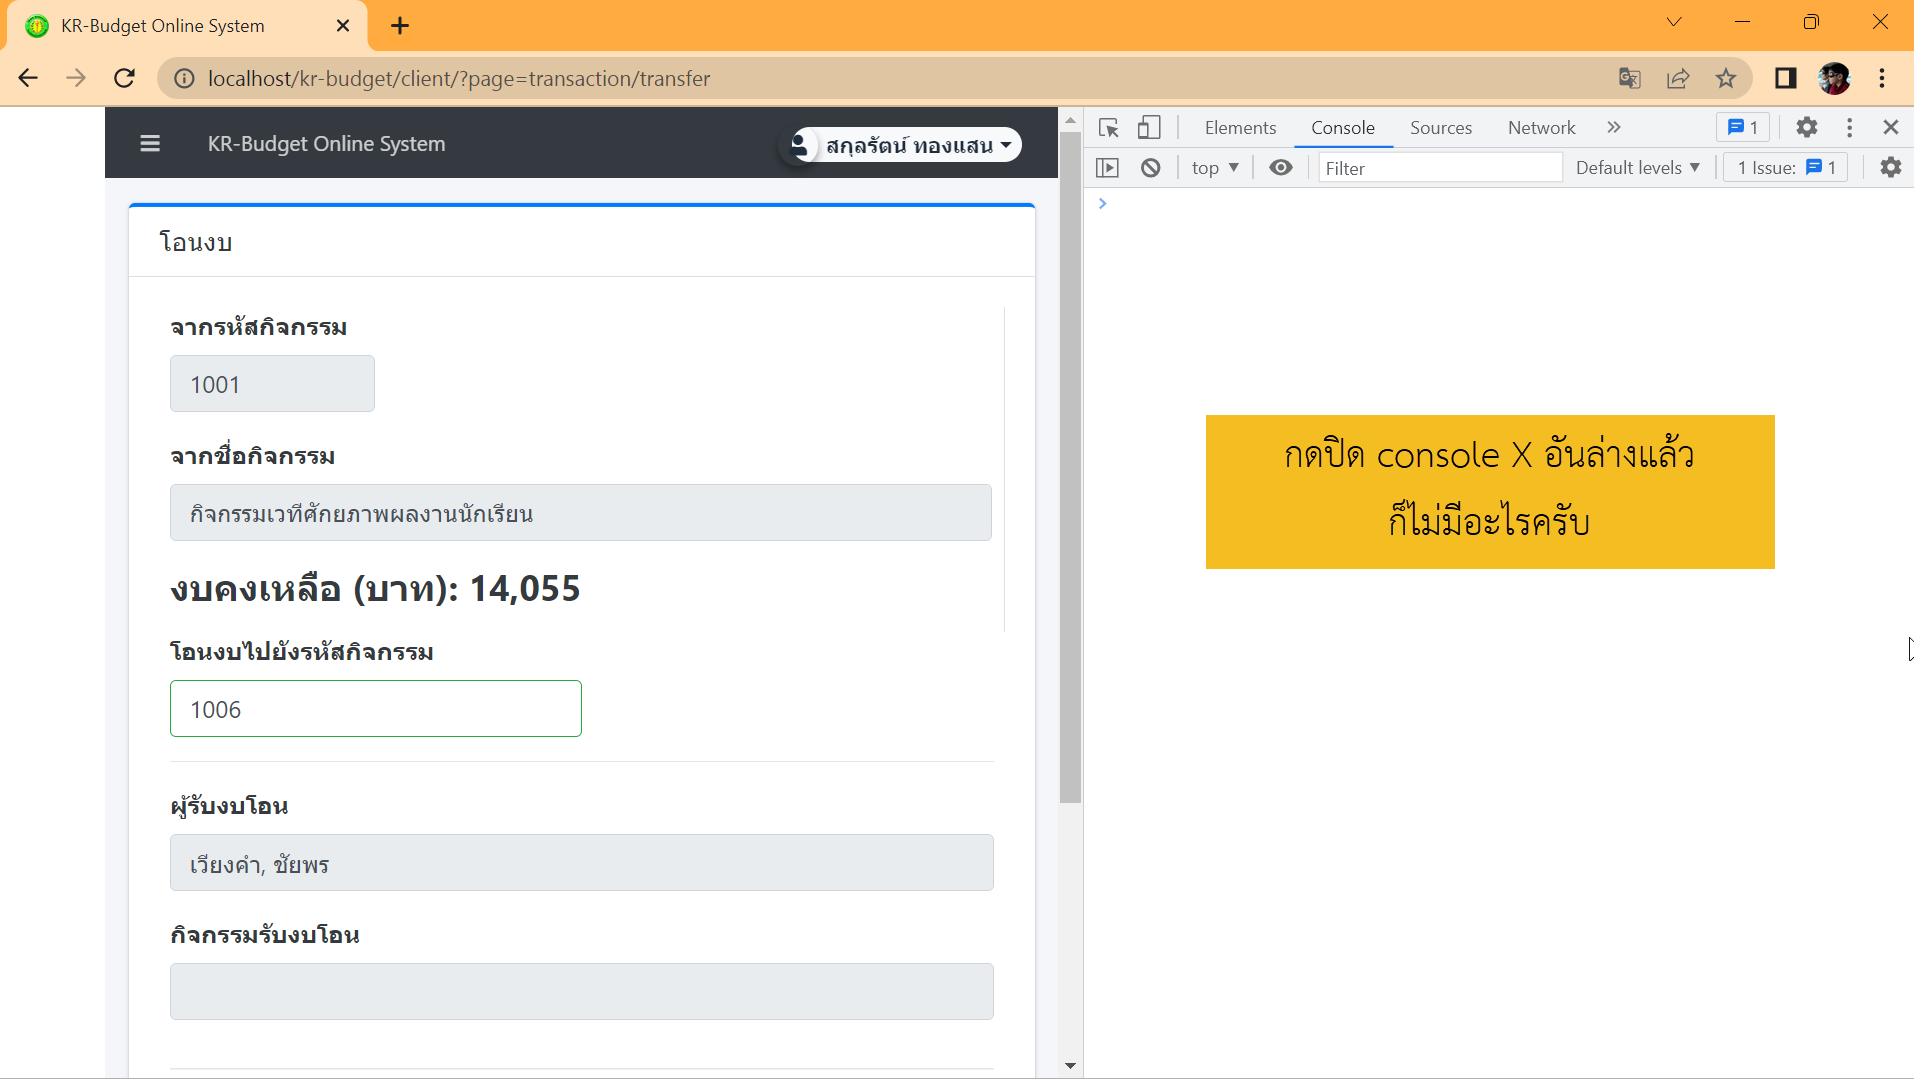Click the console prompt caret
Image resolution: width=1914 pixels, height=1079 pixels.
pyautogui.click(x=1103, y=204)
